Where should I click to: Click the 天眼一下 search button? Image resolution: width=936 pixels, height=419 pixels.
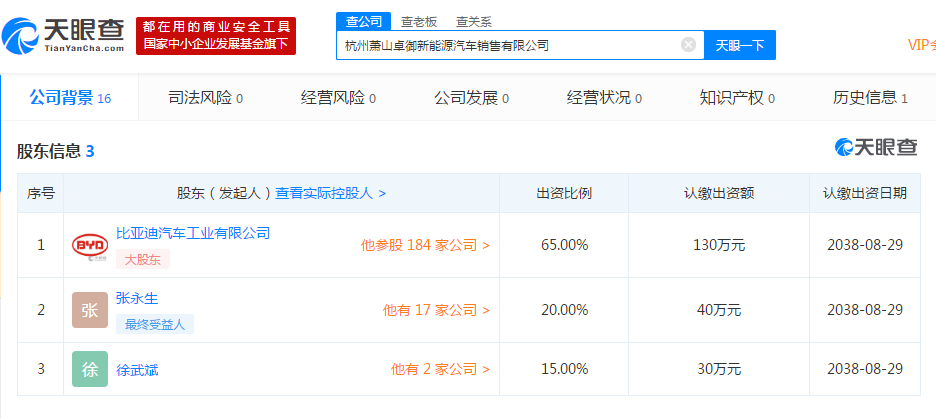click(740, 45)
